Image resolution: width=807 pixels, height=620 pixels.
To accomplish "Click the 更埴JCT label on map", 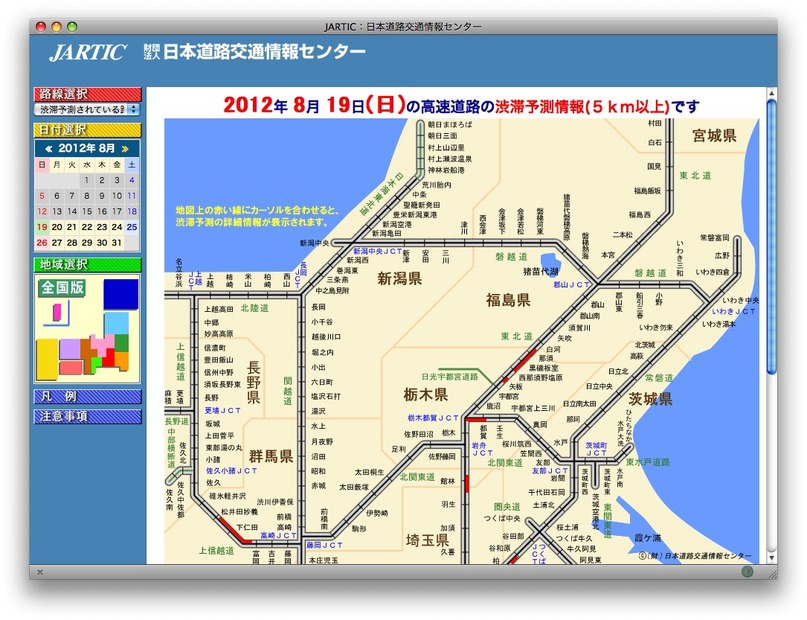I will click(223, 411).
